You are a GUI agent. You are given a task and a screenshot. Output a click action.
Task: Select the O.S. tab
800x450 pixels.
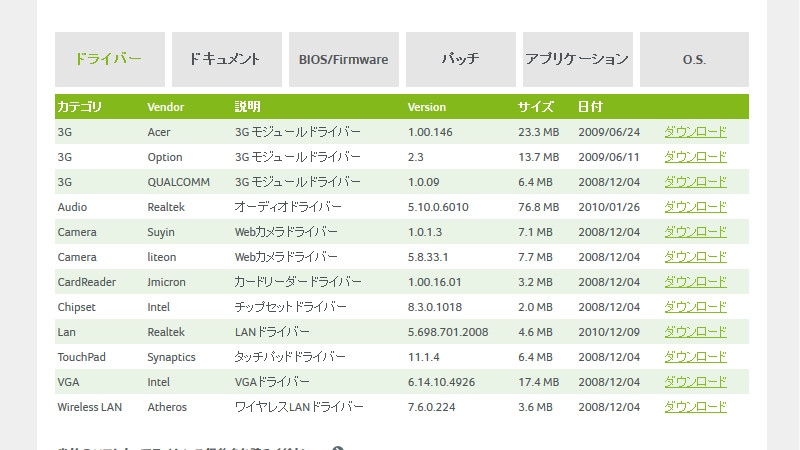(694, 59)
